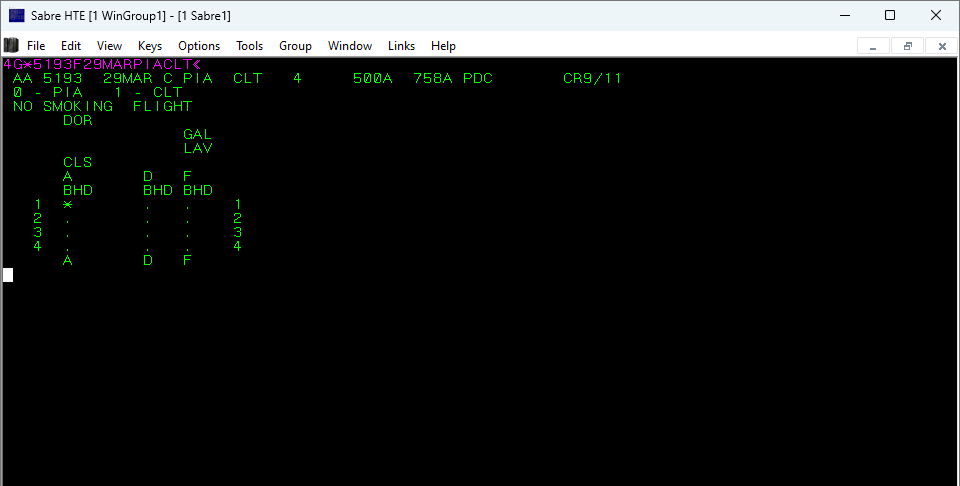Screen dimensions: 960x486
Task: Open the Group menu
Action: 295,46
